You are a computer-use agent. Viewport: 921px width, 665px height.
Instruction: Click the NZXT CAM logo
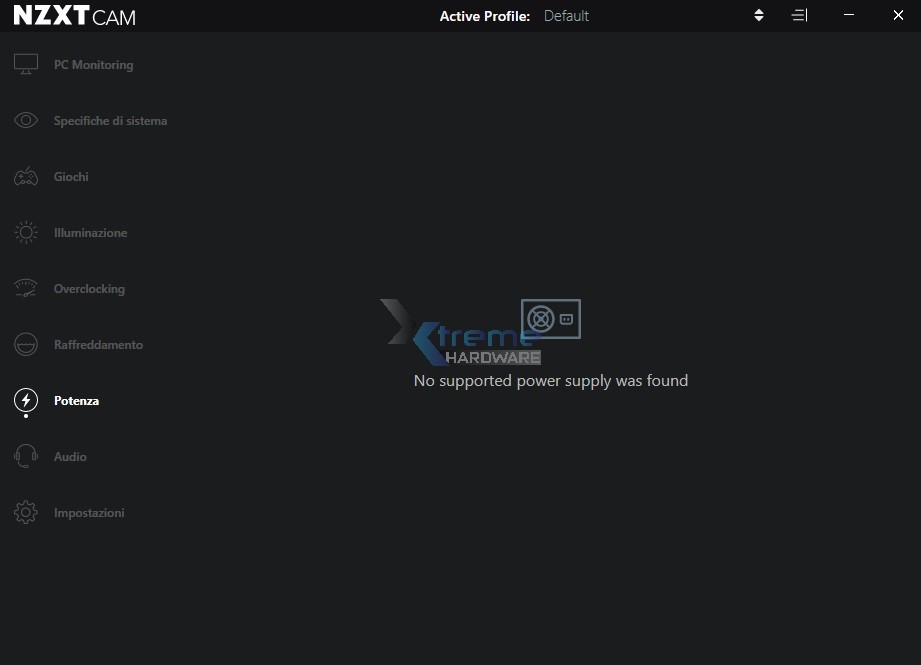point(74,16)
